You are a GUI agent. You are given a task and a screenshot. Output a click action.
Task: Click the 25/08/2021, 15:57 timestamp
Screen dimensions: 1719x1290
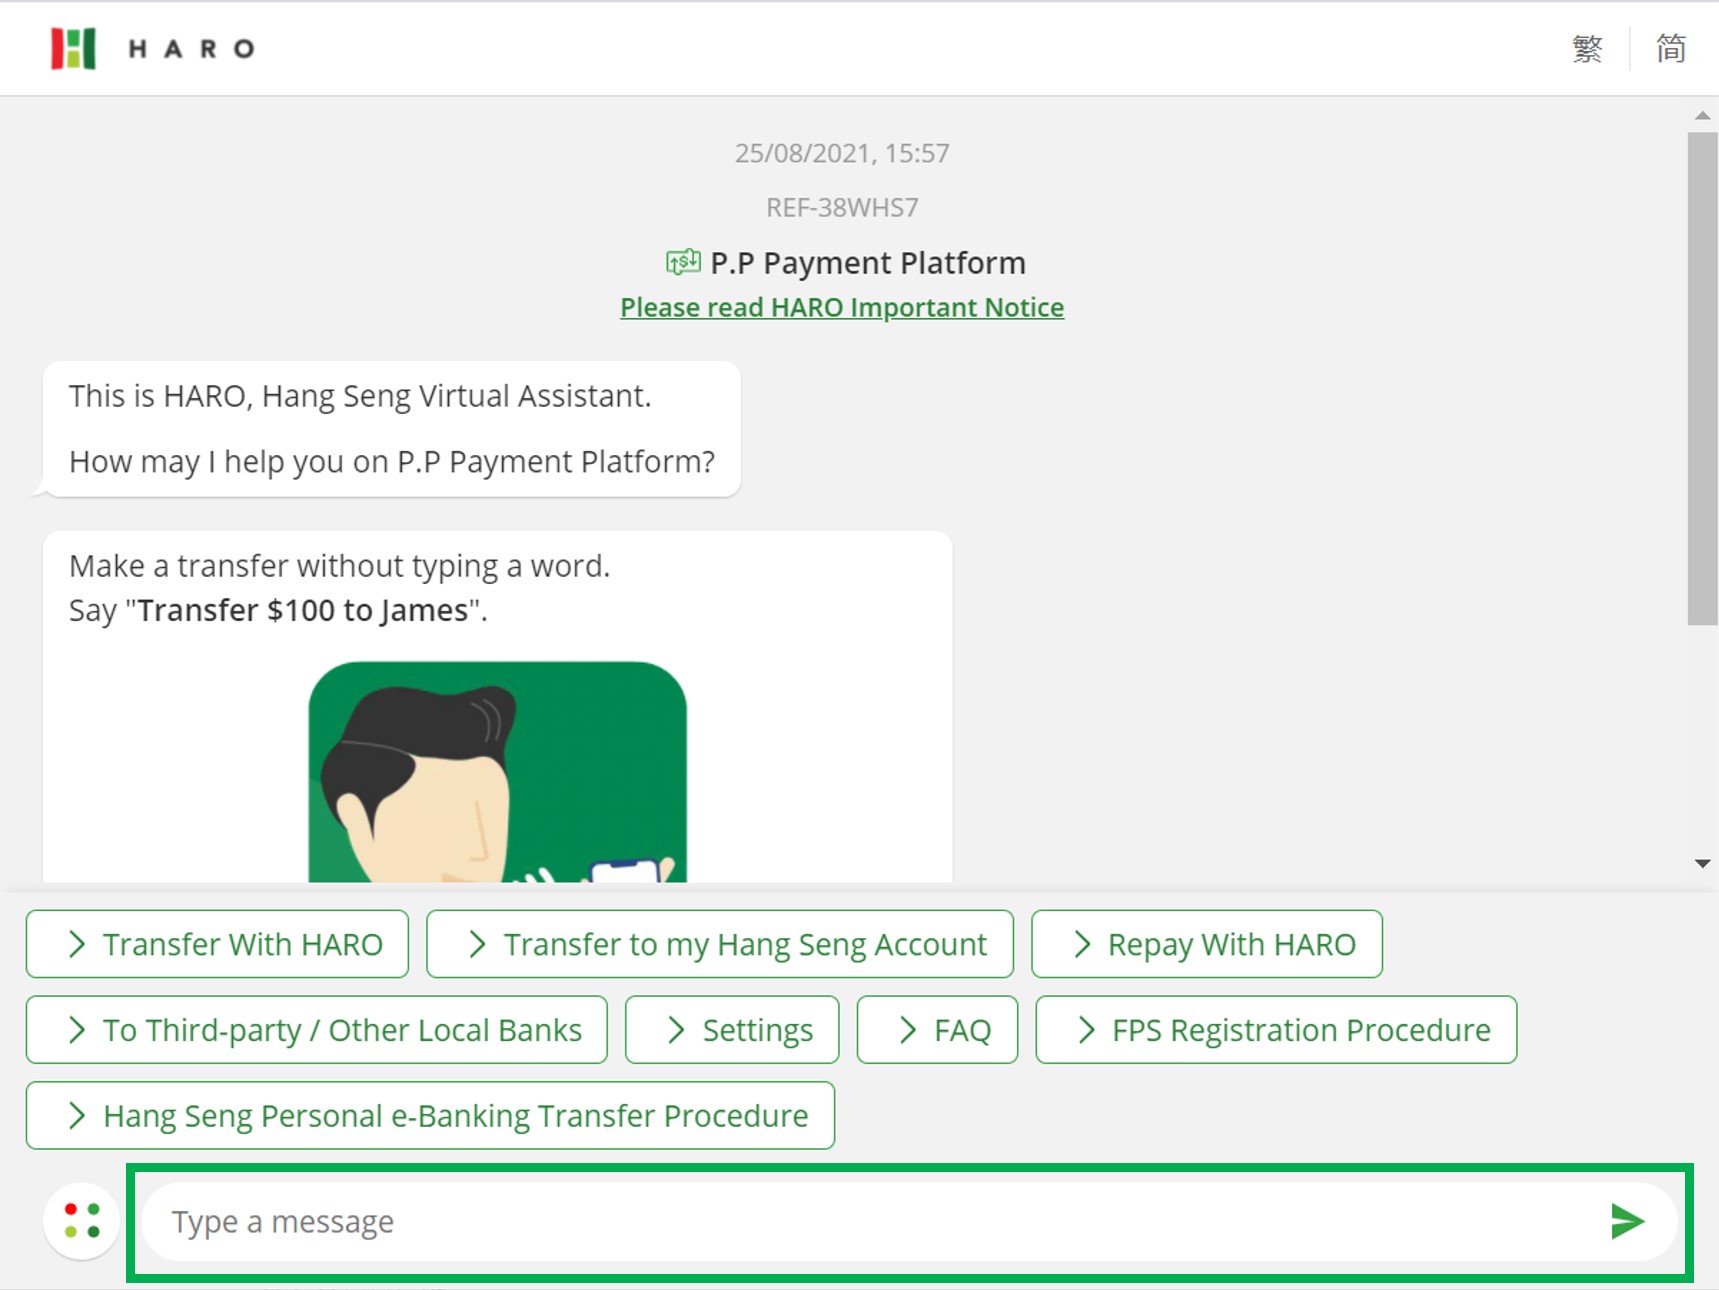[x=842, y=153]
